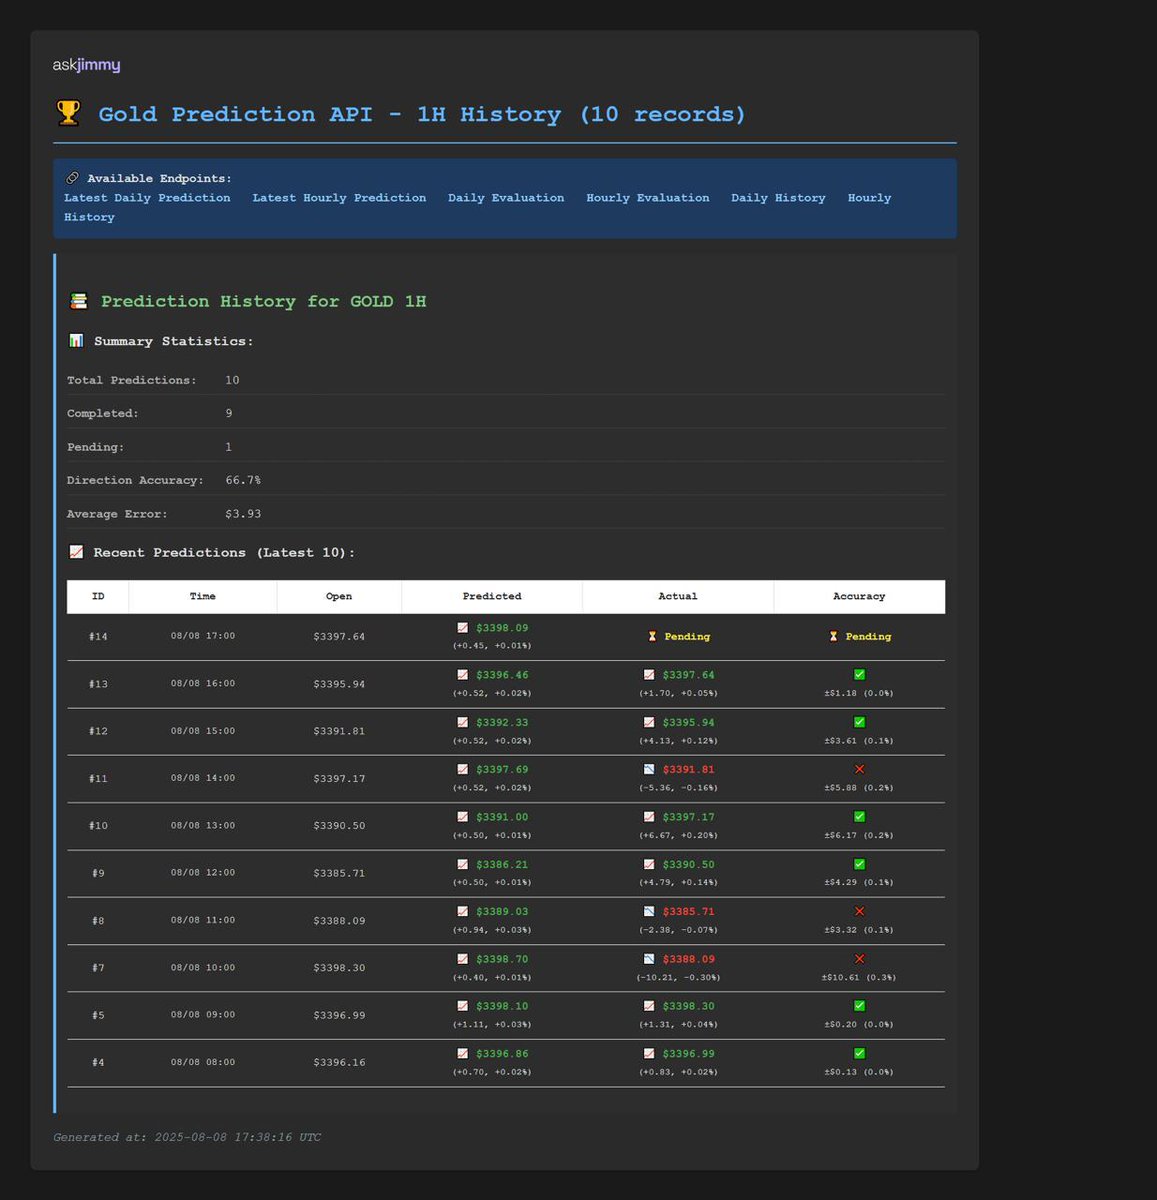Select the predicted value $3391.00

[502, 817]
